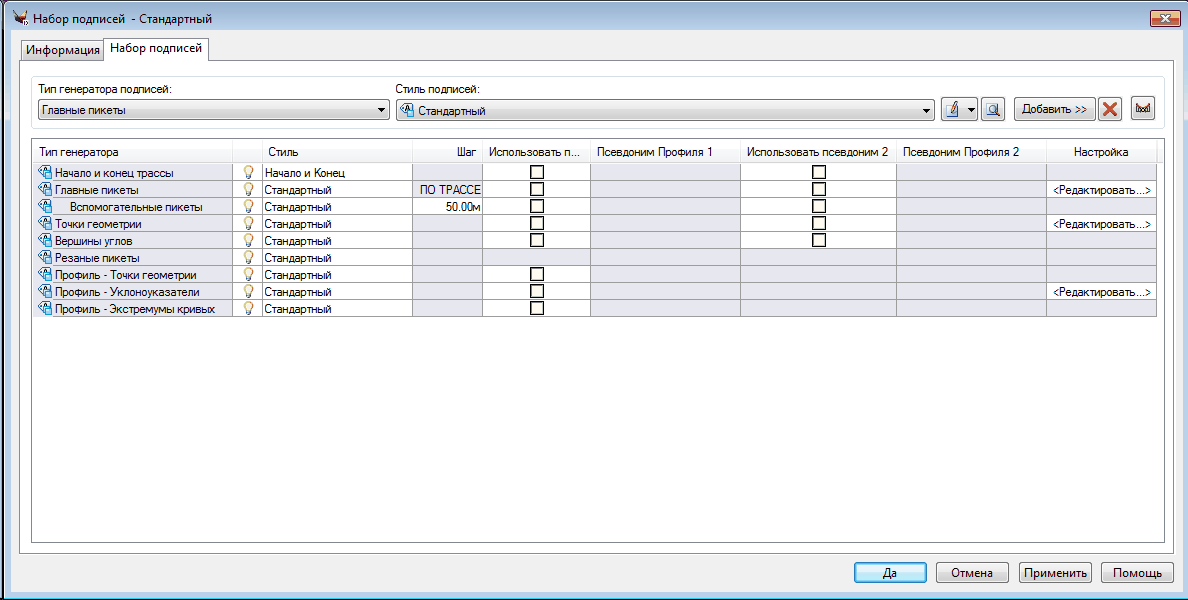Viewport: 1188px width, 600px height.
Task: Select the Набор подписей tab
Action: point(156,48)
